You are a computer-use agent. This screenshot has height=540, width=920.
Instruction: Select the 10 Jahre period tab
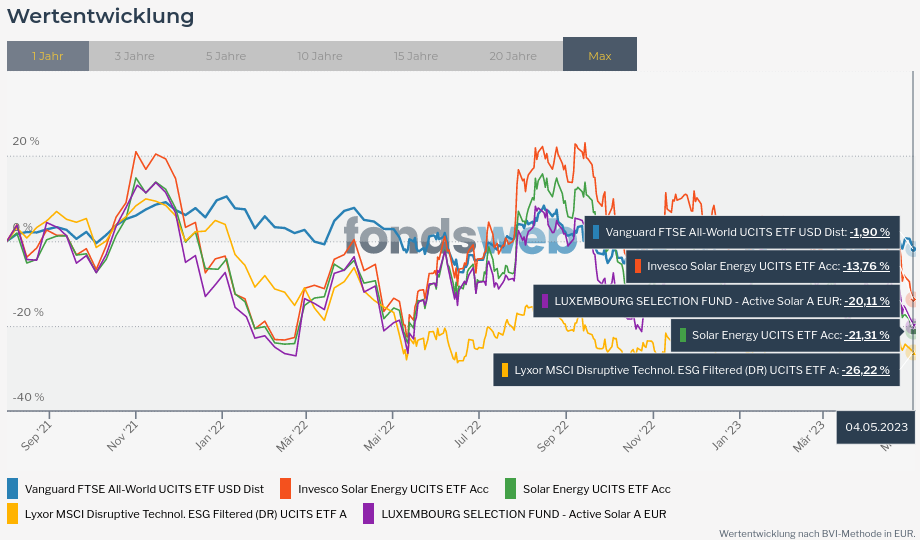click(320, 56)
